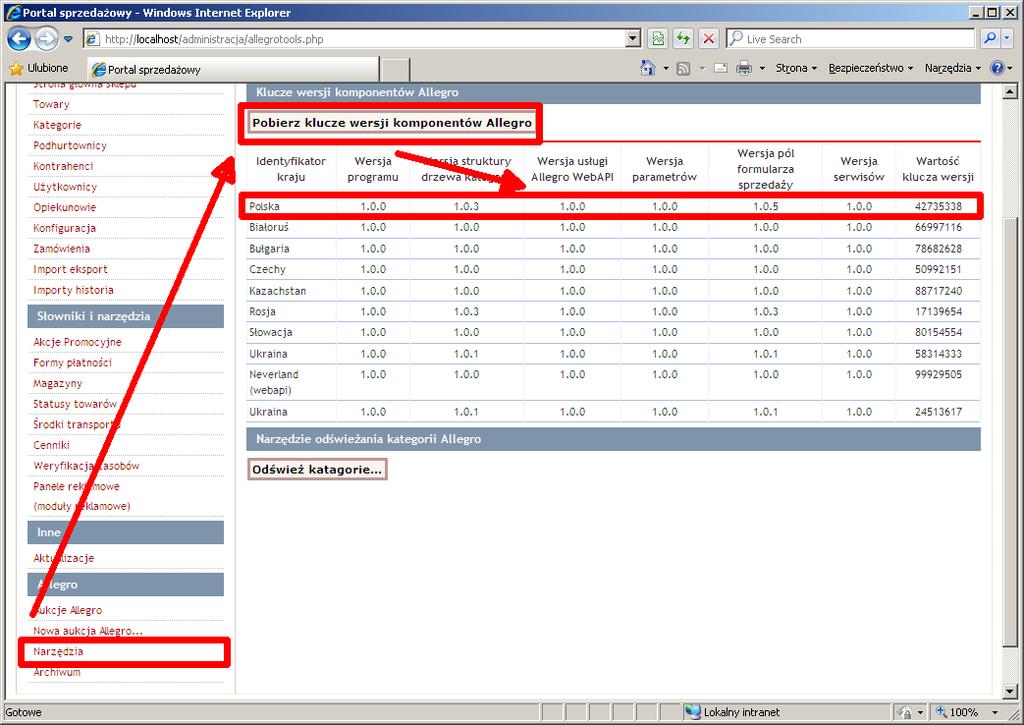Click the Odśwież katagorie button
Image resolution: width=1024 pixels, height=725 pixels.
(317, 470)
